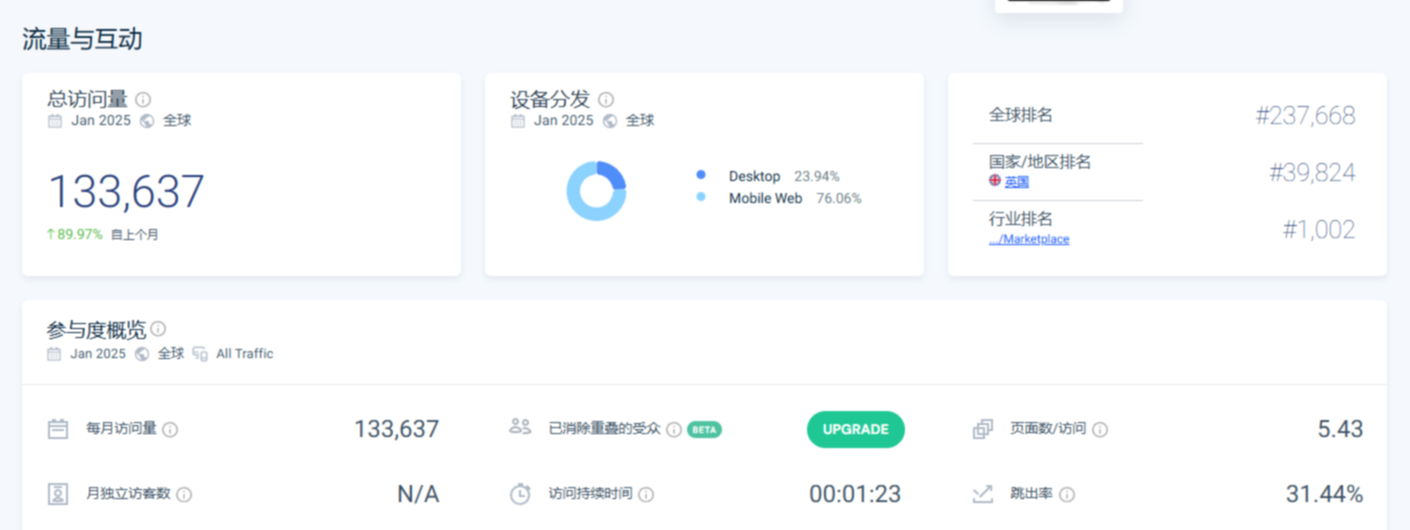Viewport: 1410px width, 530px height.
Task: Click info icon beside 参与度概览 title
Action: tap(158, 329)
